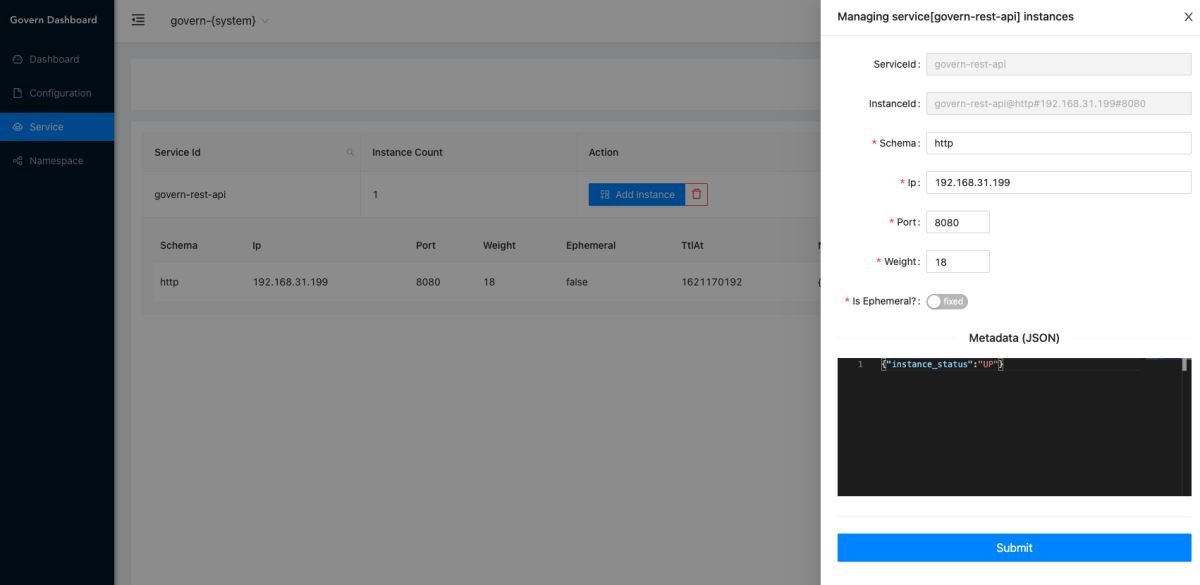1200x585 pixels.
Task: Click the Schema input field
Action: pos(1058,143)
